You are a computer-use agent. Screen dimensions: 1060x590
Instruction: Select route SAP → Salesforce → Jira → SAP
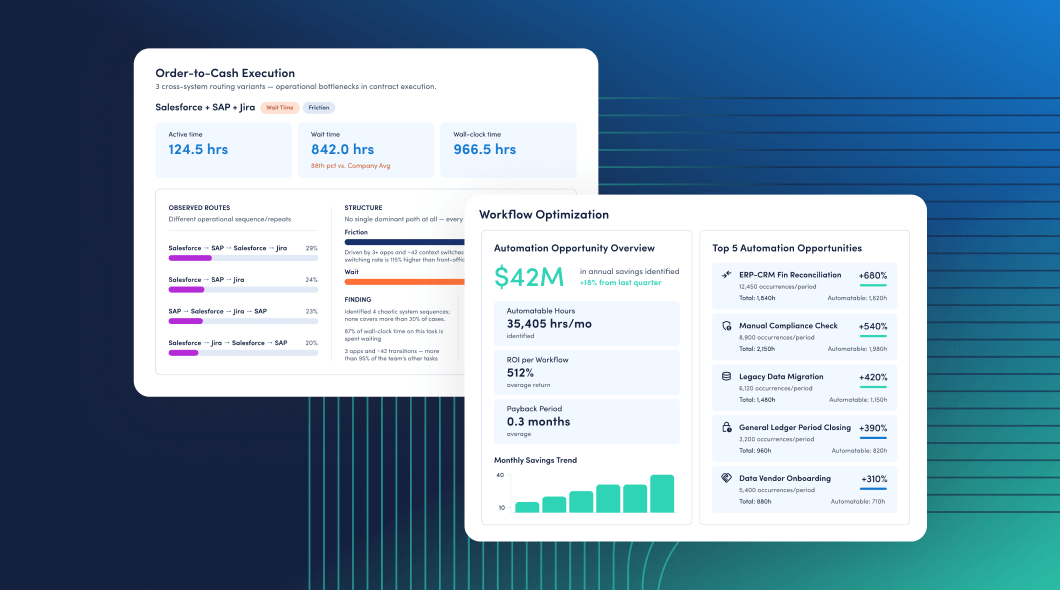pyautogui.click(x=218, y=312)
